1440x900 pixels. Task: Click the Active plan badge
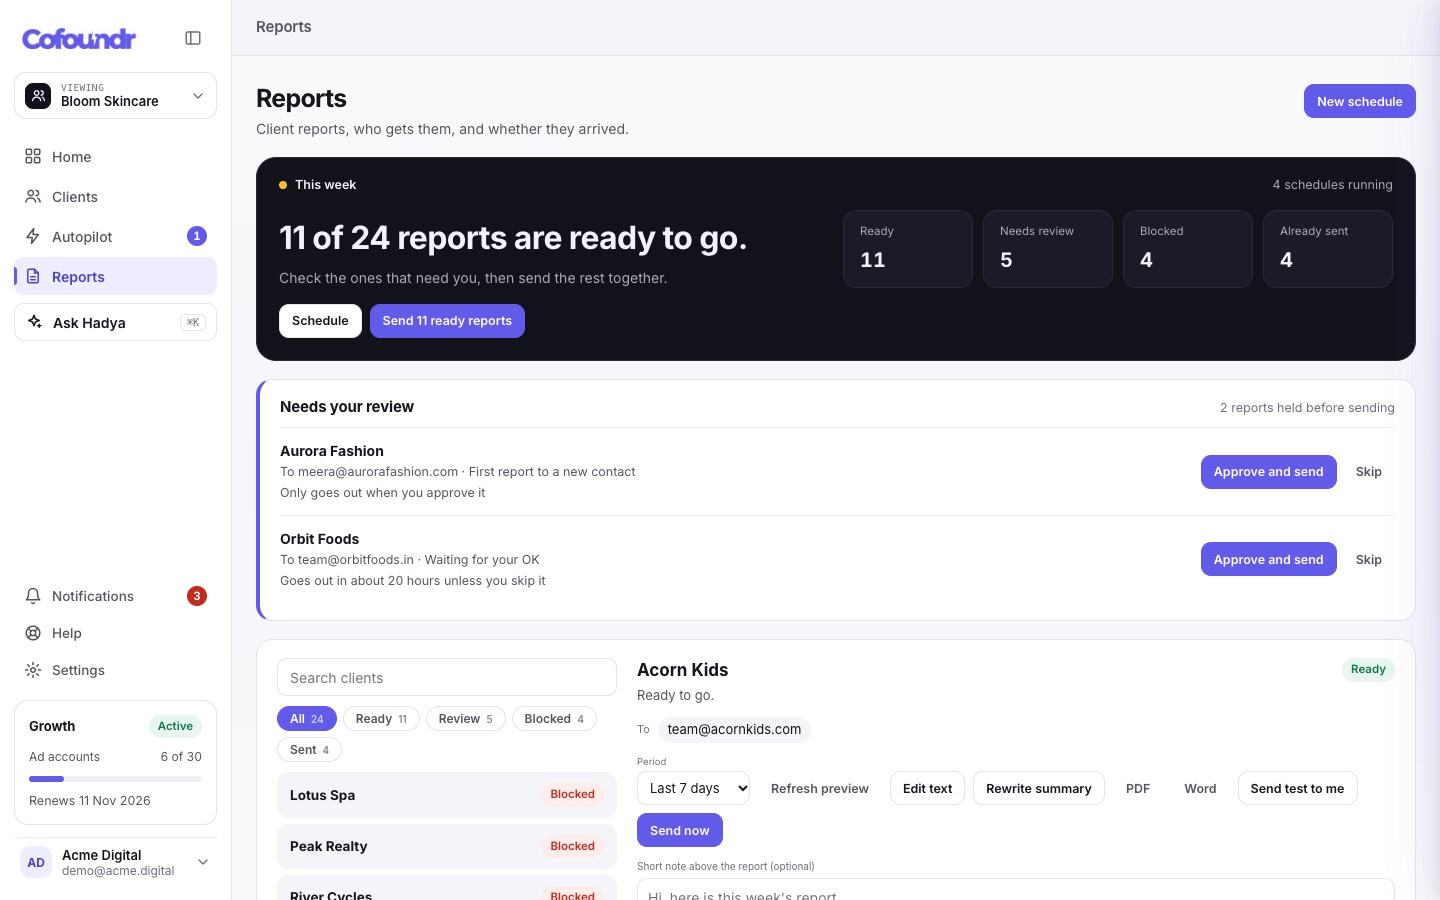(175, 726)
